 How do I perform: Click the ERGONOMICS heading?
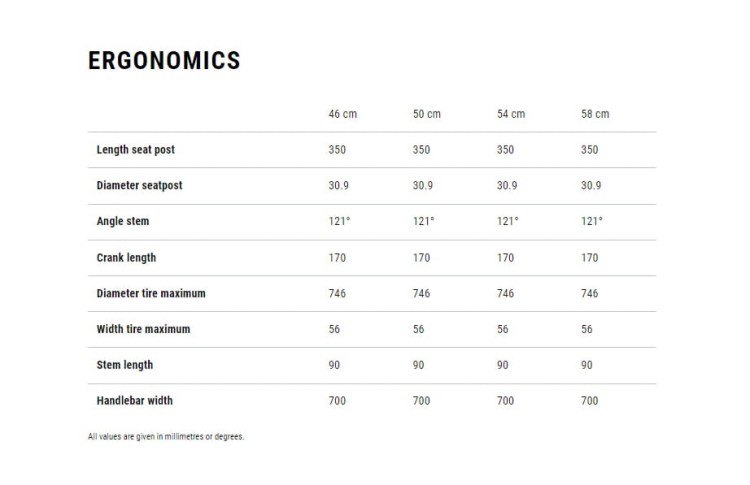164,61
